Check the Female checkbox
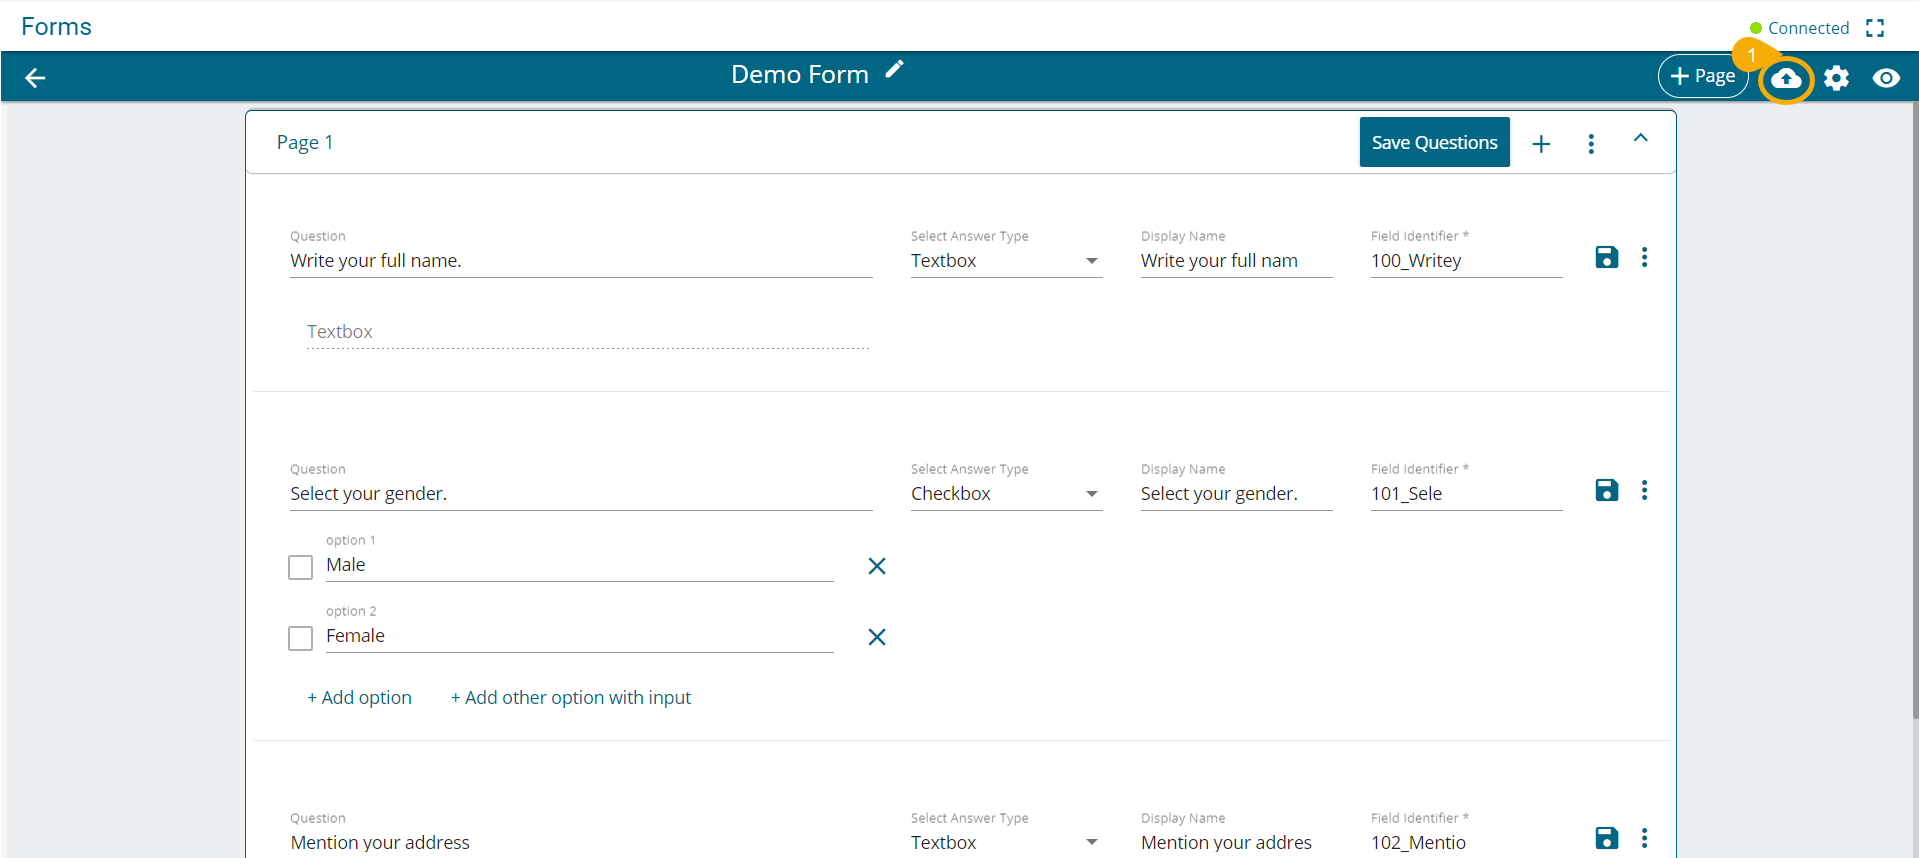The image size is (1919, 858). click(300, 638)
